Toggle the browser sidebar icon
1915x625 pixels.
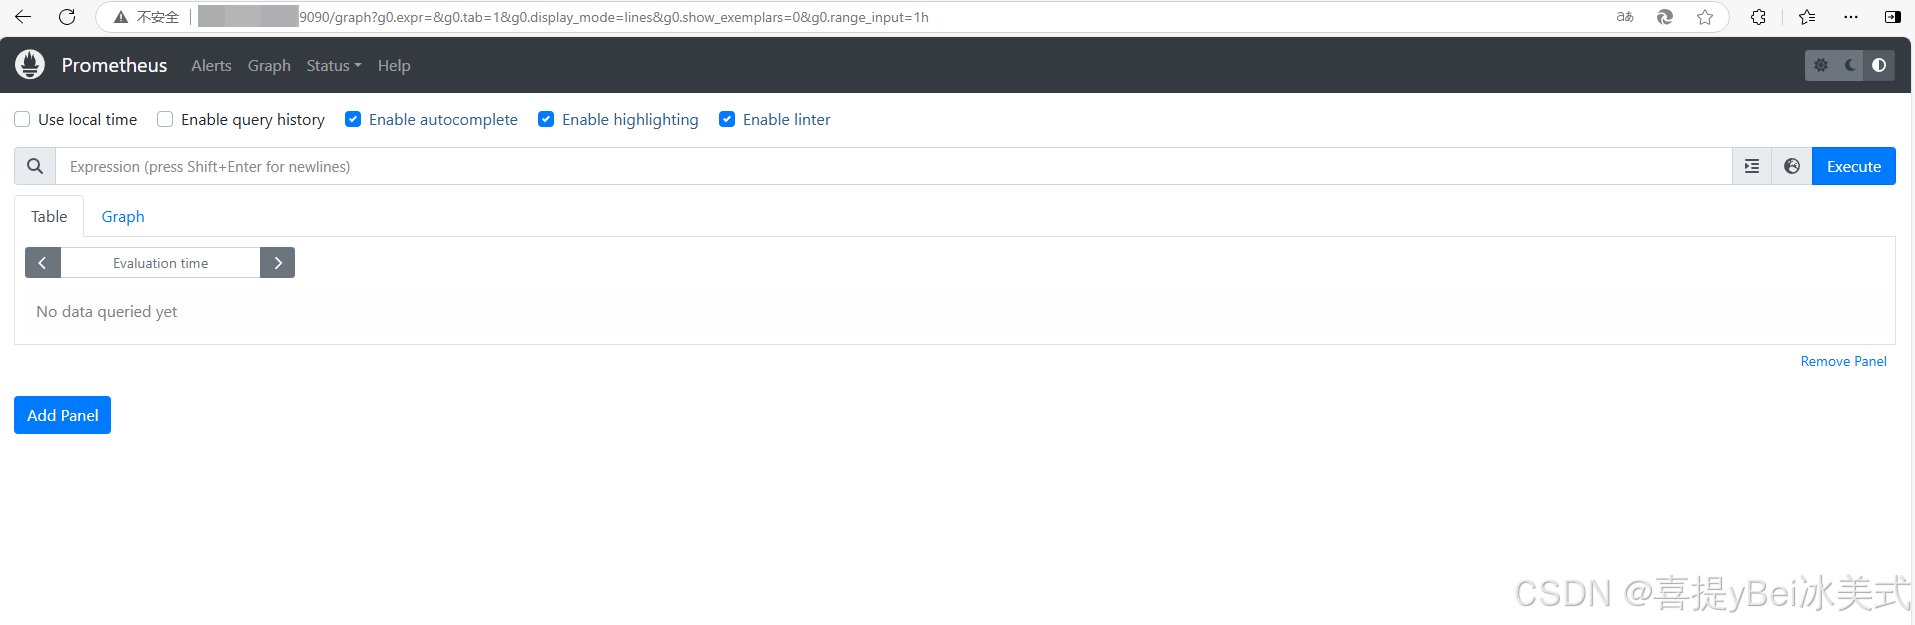coord(1893,17)
